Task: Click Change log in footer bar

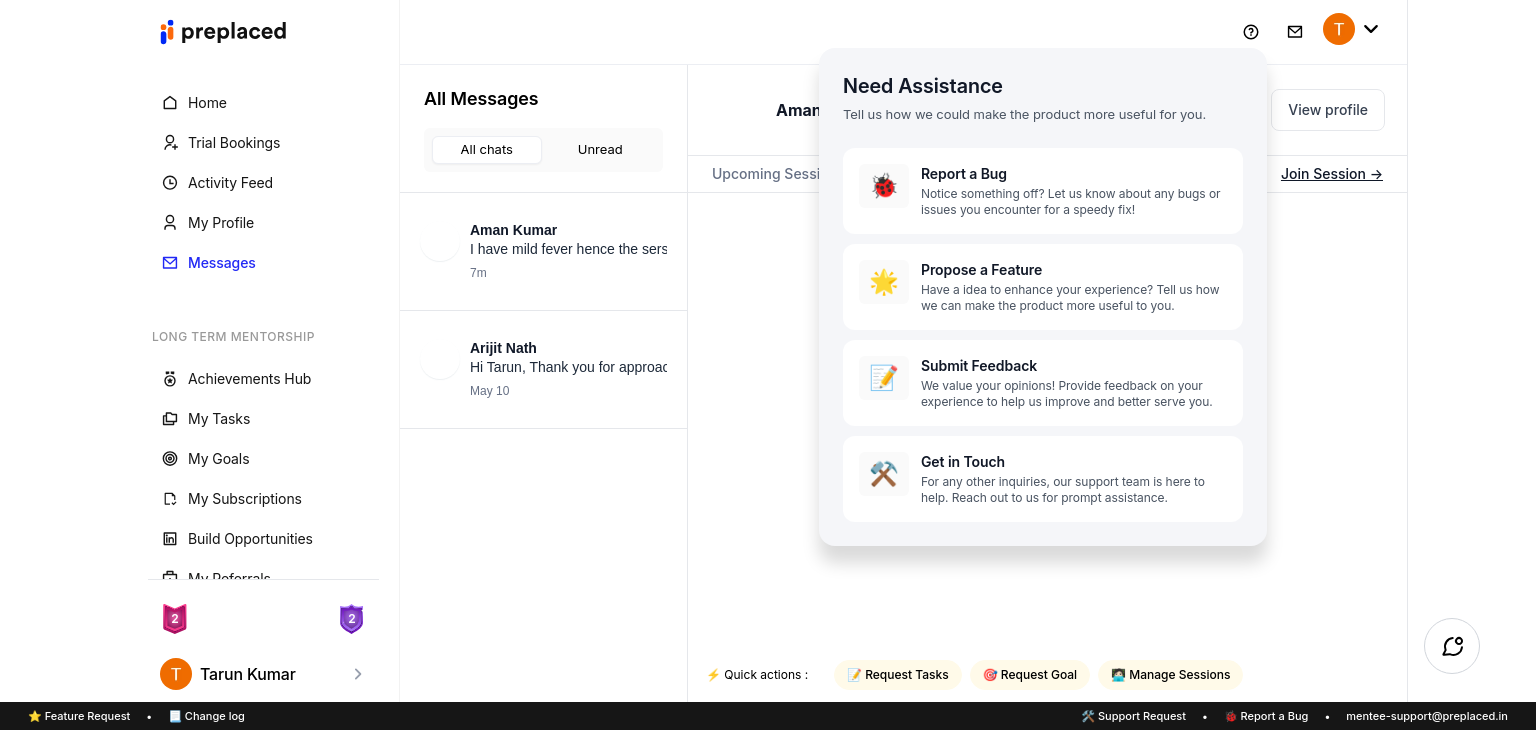Action: click(207, 716)
